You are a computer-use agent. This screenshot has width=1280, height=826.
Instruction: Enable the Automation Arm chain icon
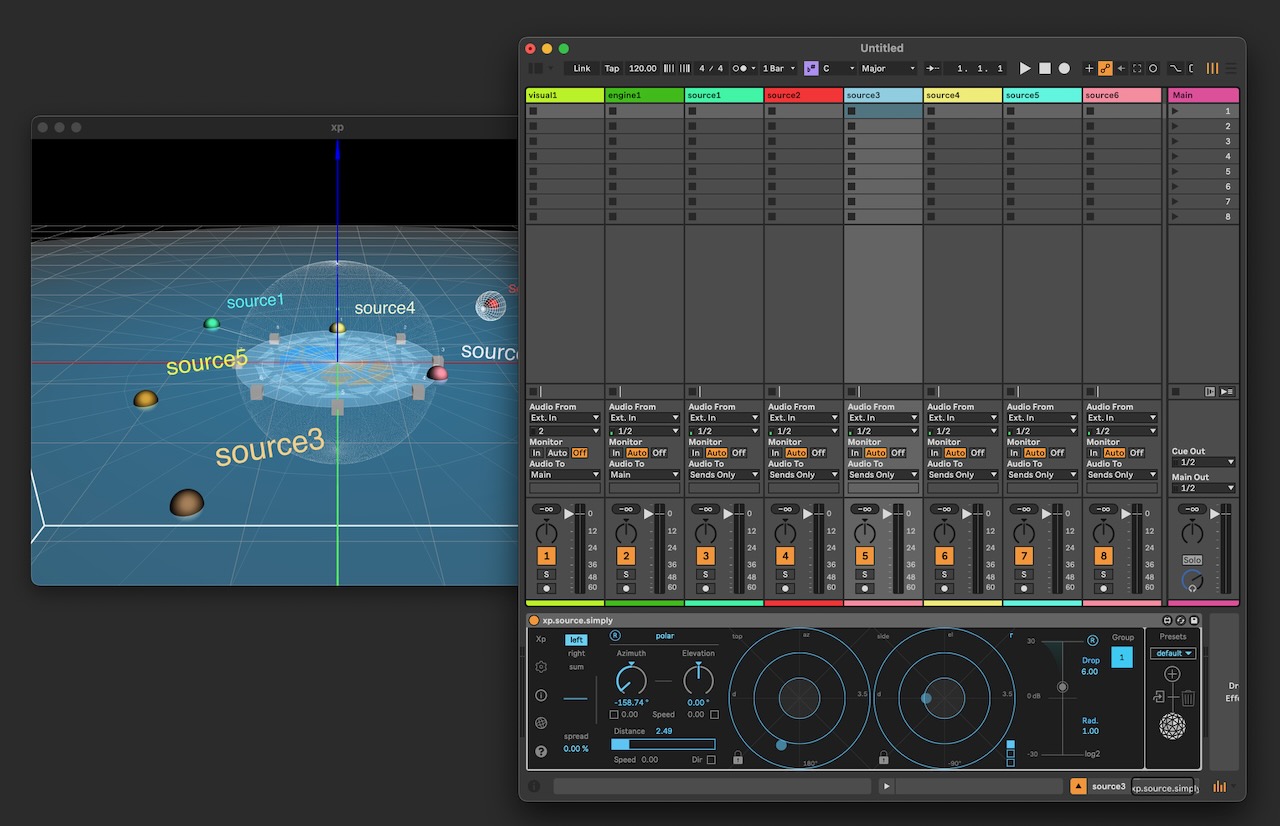pyautogui.click(x=1105, y=68)
